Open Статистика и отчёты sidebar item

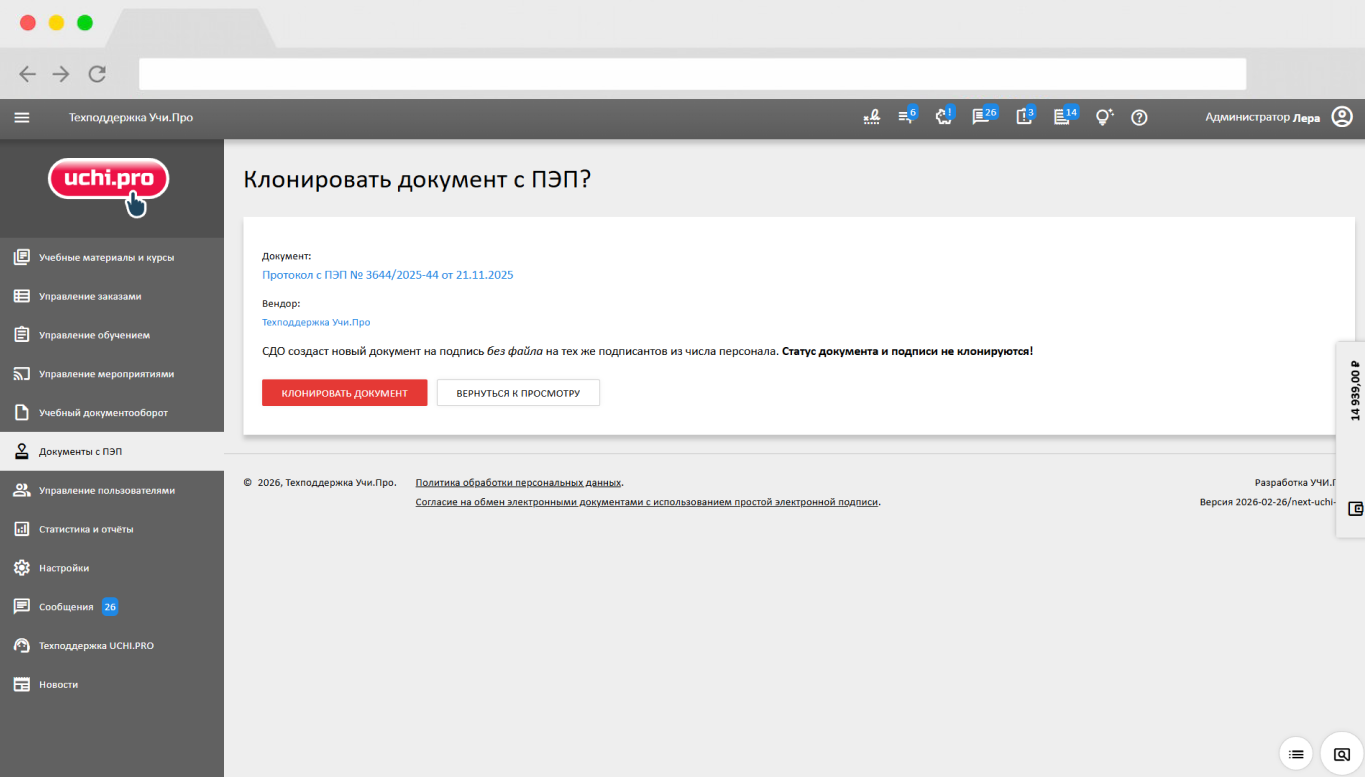[86, 529]
